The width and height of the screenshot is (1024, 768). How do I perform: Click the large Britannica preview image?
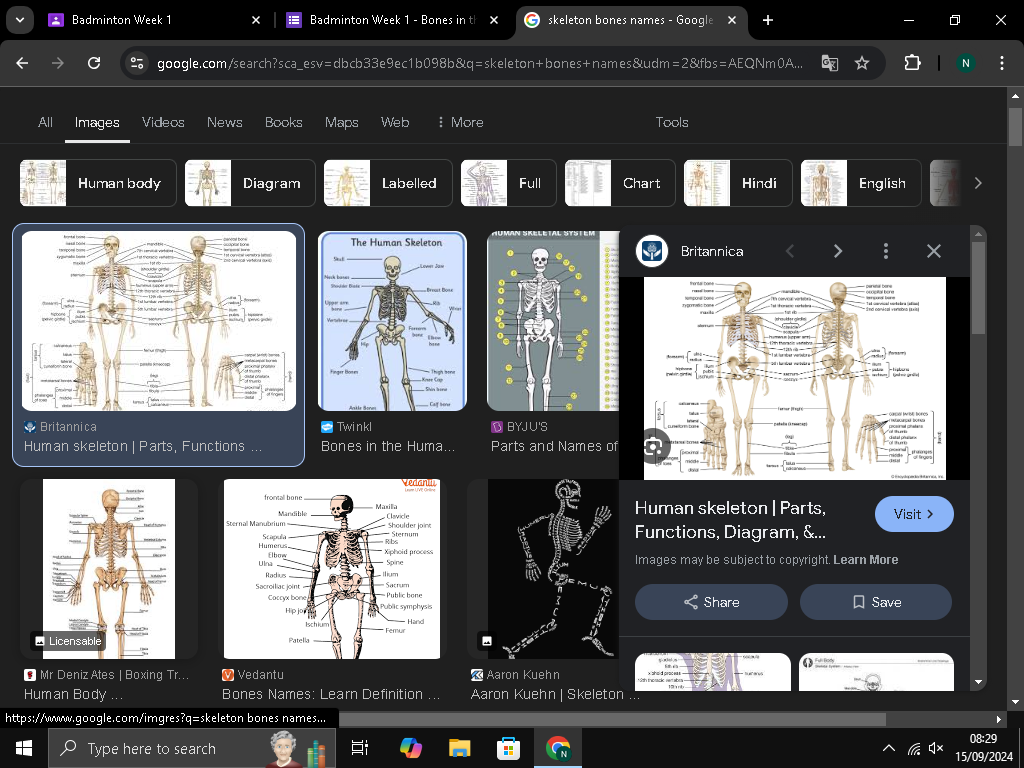click(794, 378)
